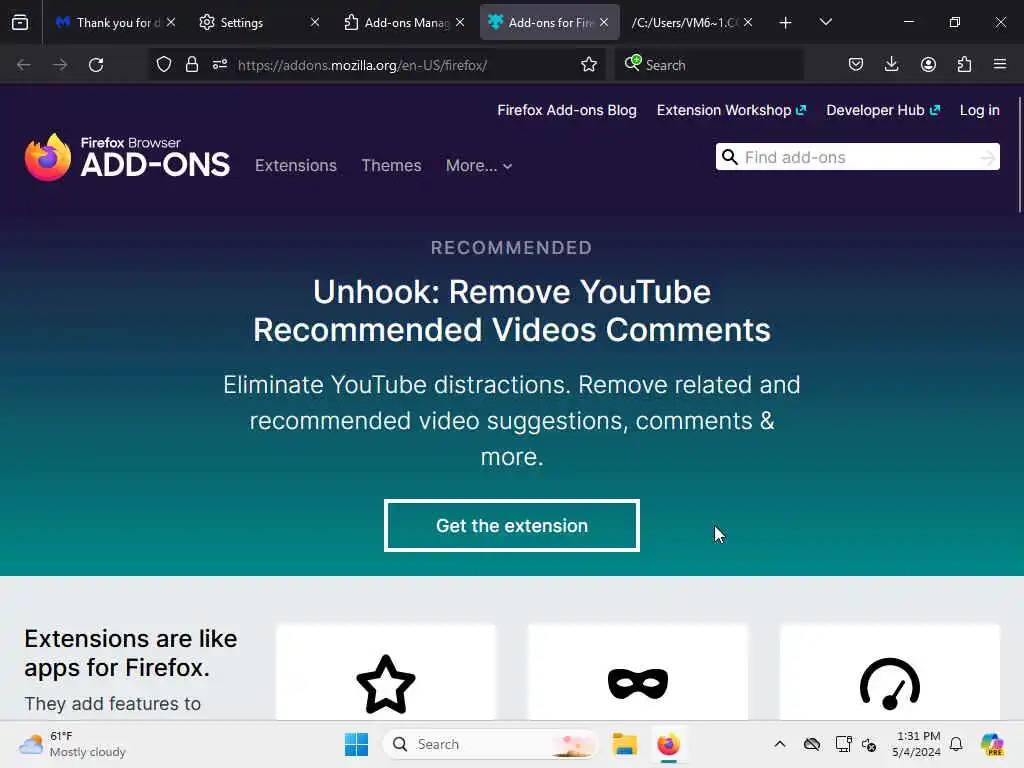
Task: Open weather widget showing 61°F
Action: coord(72,744)
